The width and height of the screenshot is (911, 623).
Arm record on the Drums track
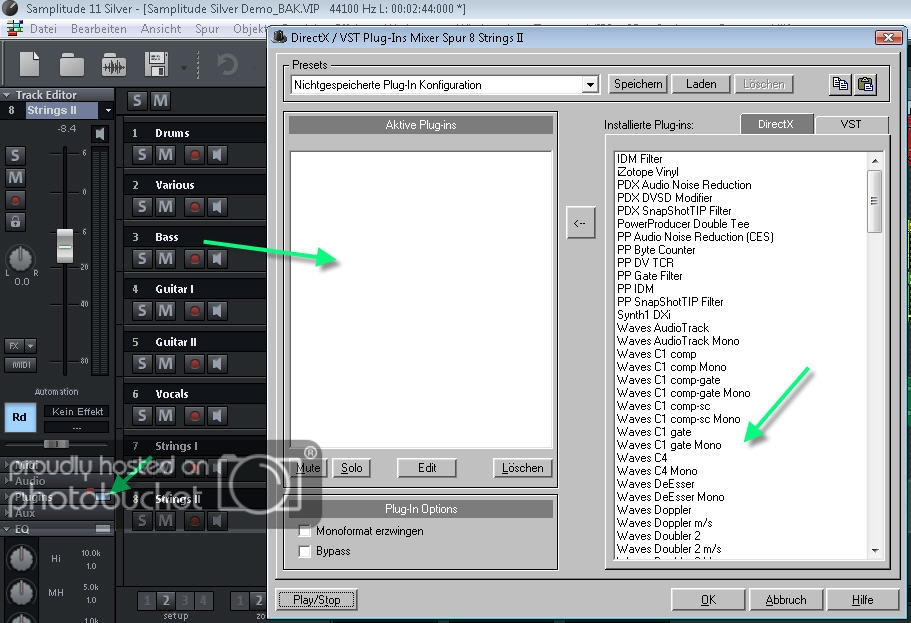(x=195, y=155)
